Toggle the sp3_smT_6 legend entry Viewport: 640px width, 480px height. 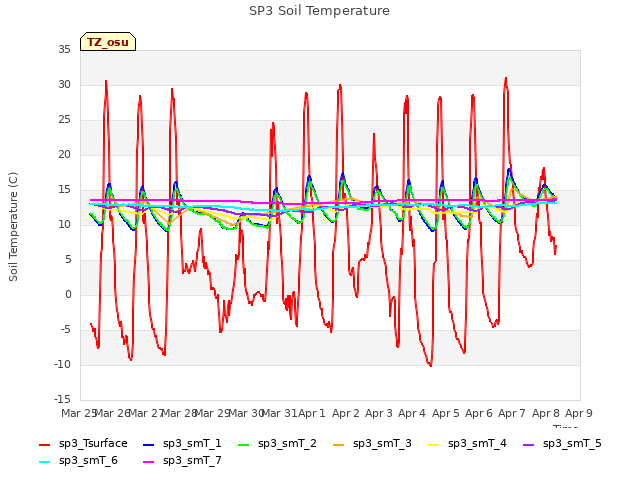coord(78,461)
